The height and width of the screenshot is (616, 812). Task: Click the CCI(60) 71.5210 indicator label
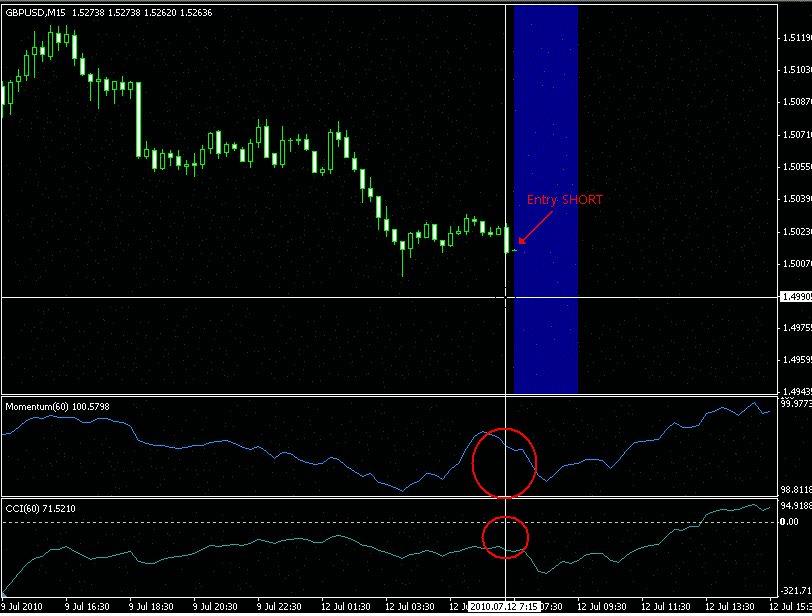[40, 509]
